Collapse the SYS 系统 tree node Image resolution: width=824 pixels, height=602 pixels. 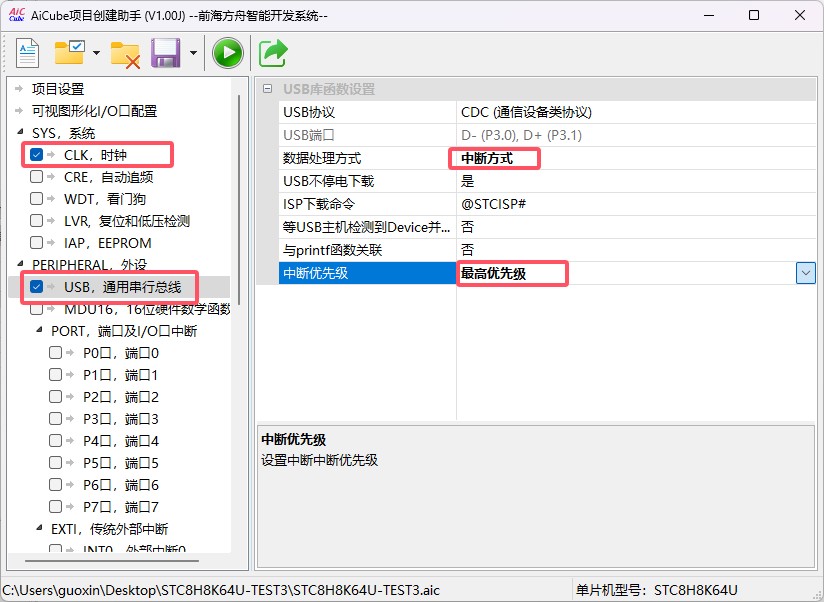coord(20,132)
